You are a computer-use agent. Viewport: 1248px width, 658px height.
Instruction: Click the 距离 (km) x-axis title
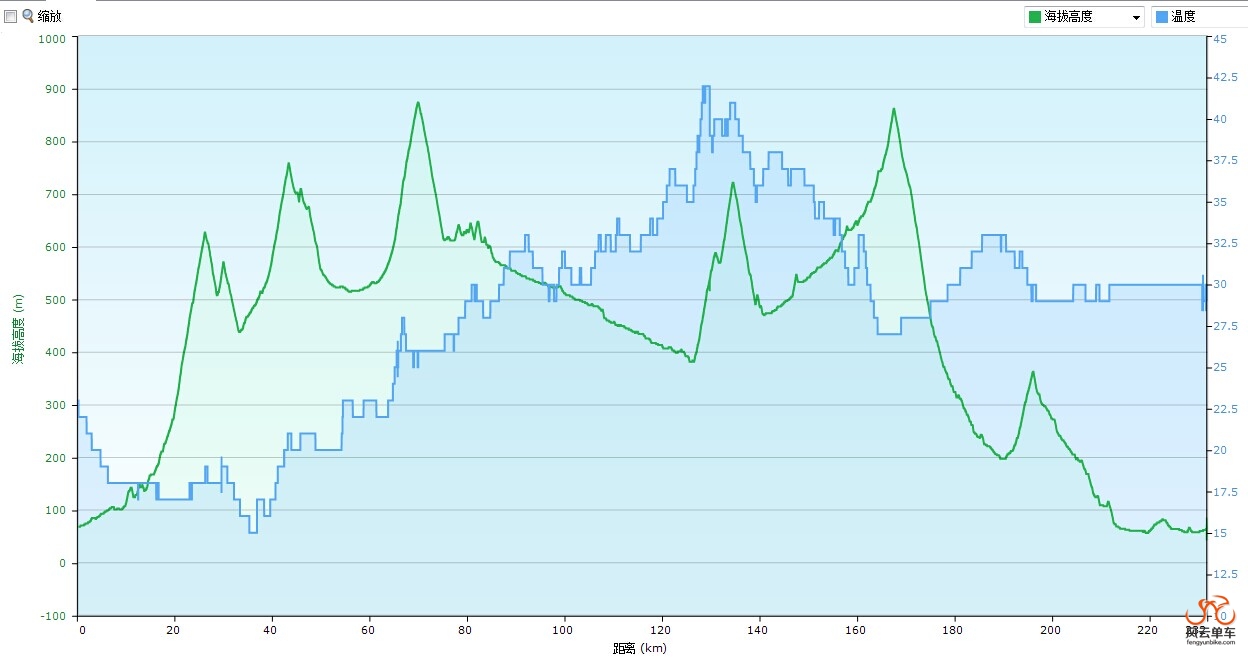coord(640,648)
